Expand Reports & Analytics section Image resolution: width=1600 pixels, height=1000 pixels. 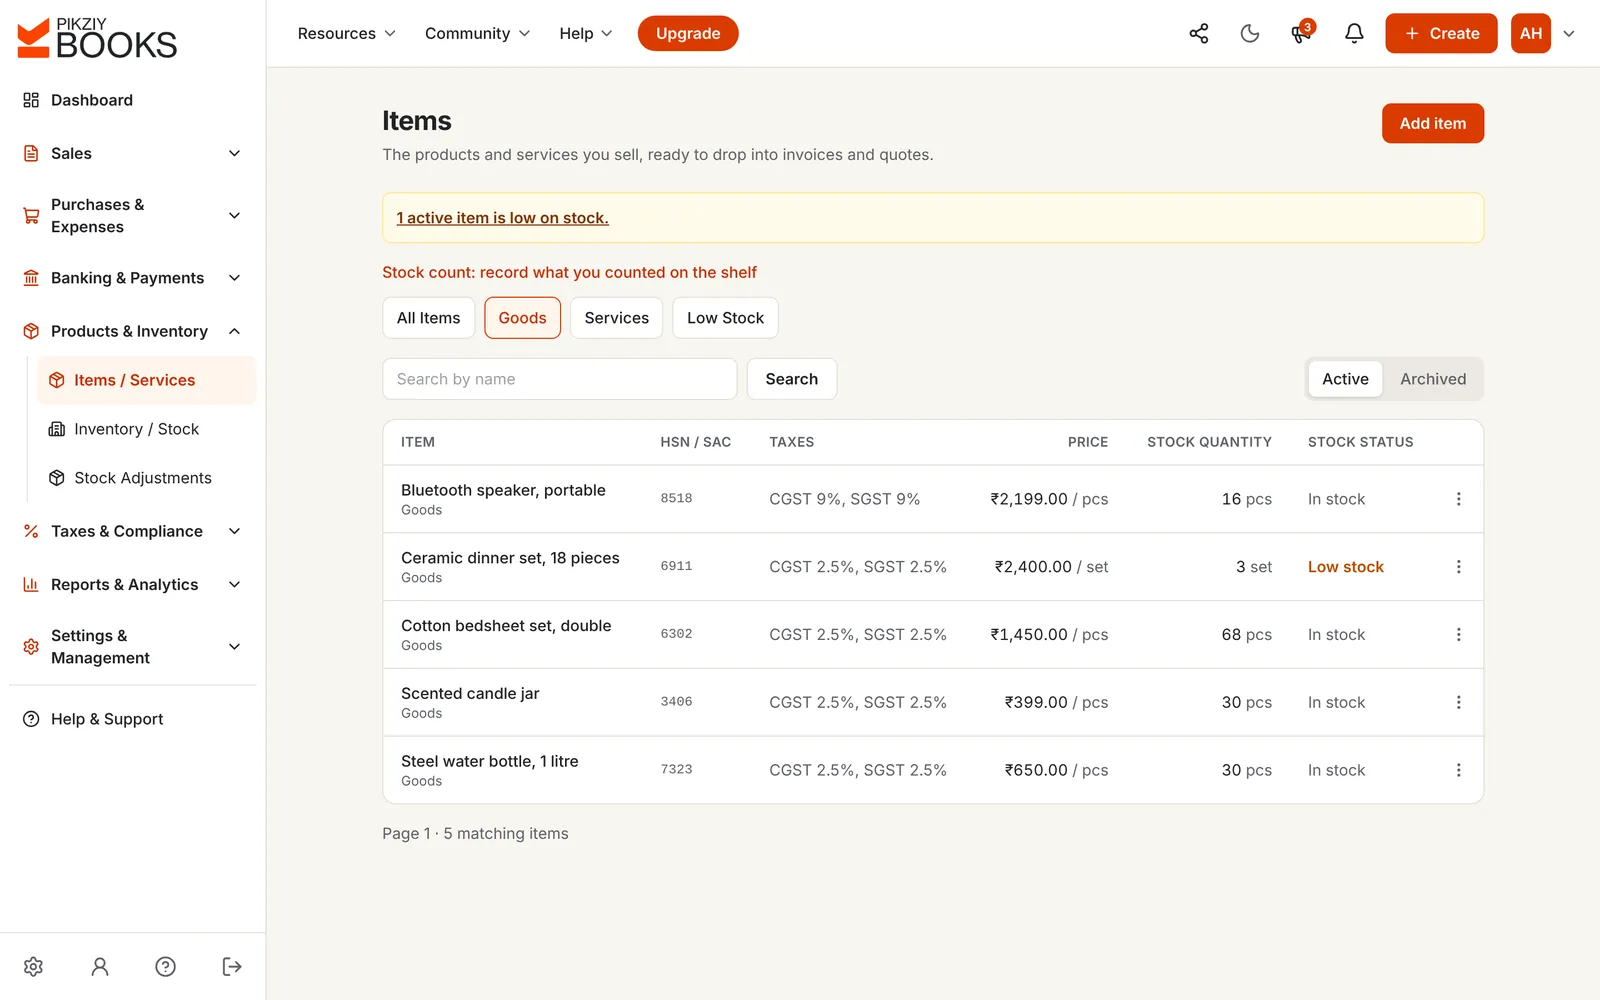coord(132,584)
